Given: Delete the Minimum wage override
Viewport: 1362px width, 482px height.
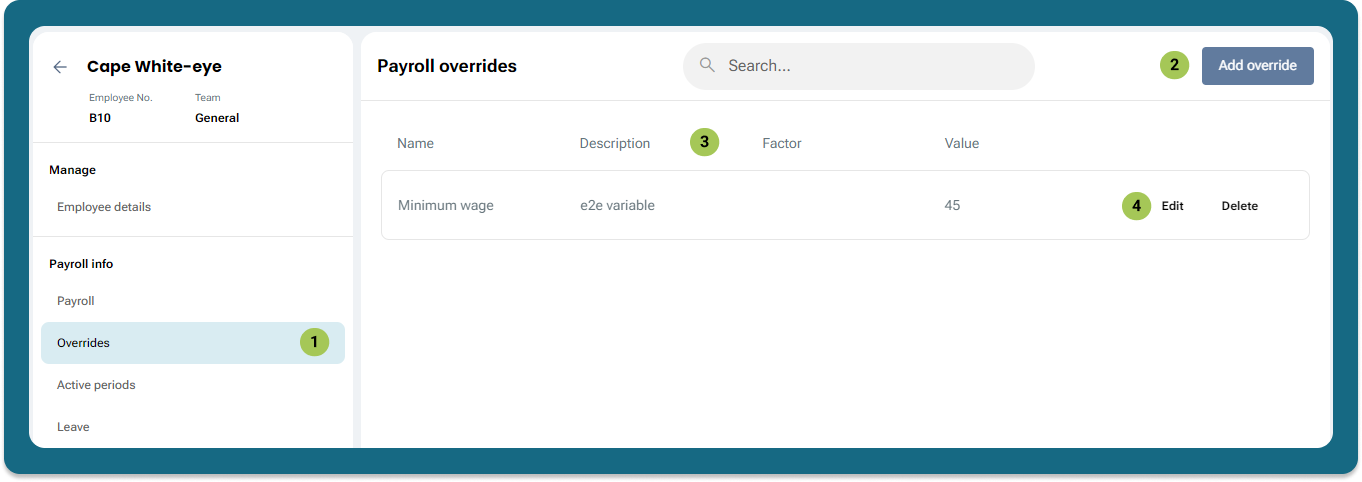Looking at the screenshot, I should pyautogui.click(x=1239, y=206).
